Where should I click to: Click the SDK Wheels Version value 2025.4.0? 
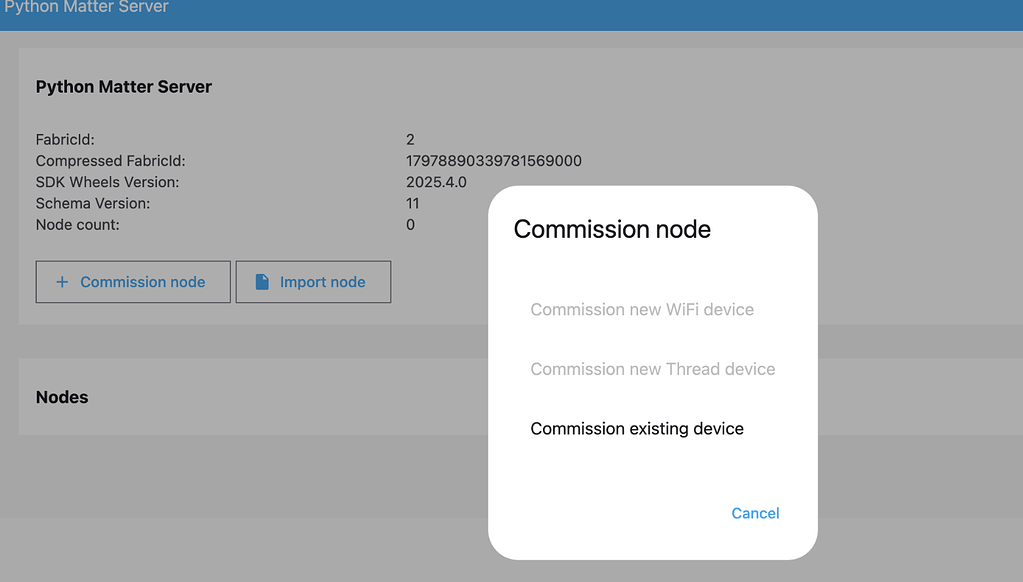[436, 182]
